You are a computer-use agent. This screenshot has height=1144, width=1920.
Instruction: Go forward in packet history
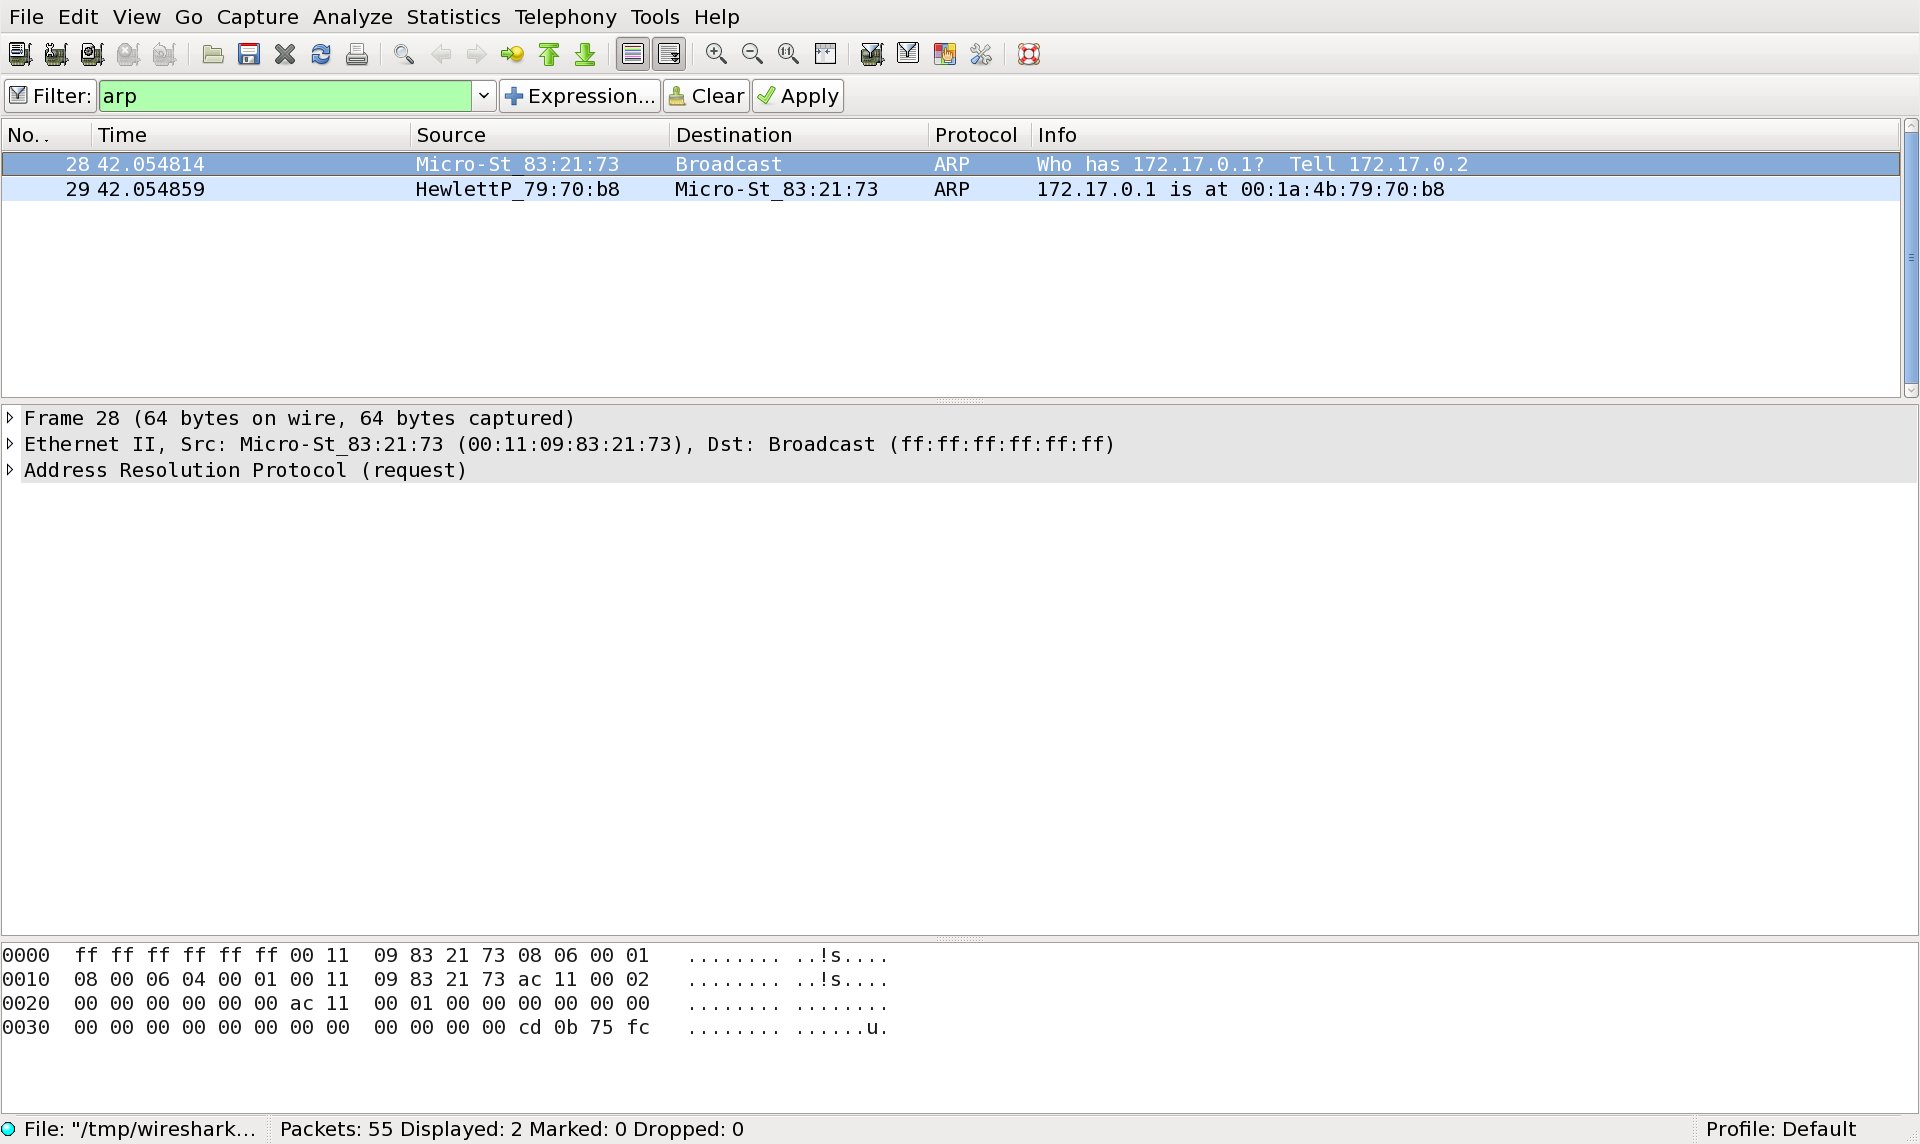tap(477, 54)
